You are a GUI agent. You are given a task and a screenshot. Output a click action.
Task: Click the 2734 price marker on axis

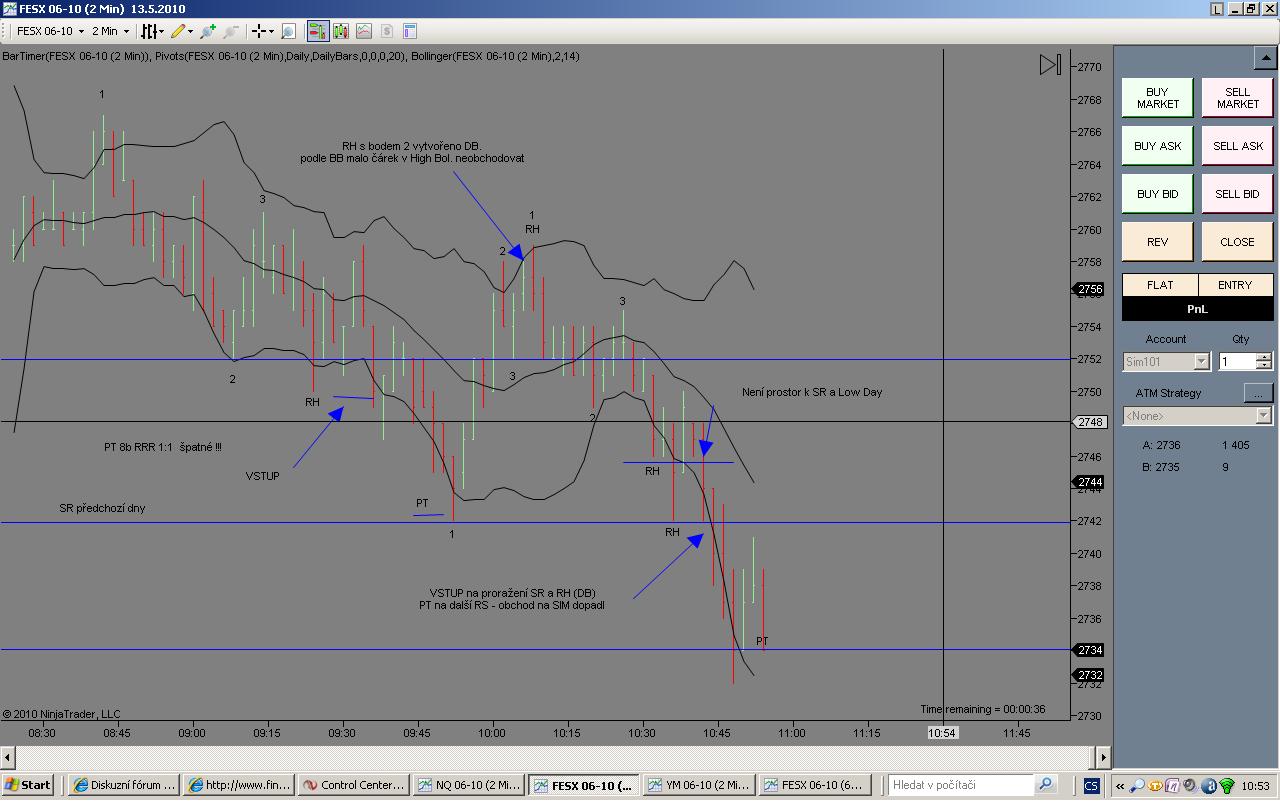[1089, 650]
